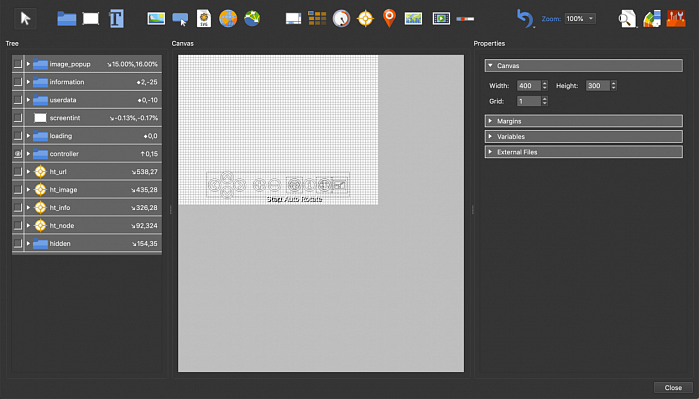The height and width of the screenshot is (399, 699).
Task: Add a timer clock element
Action: 341,19
